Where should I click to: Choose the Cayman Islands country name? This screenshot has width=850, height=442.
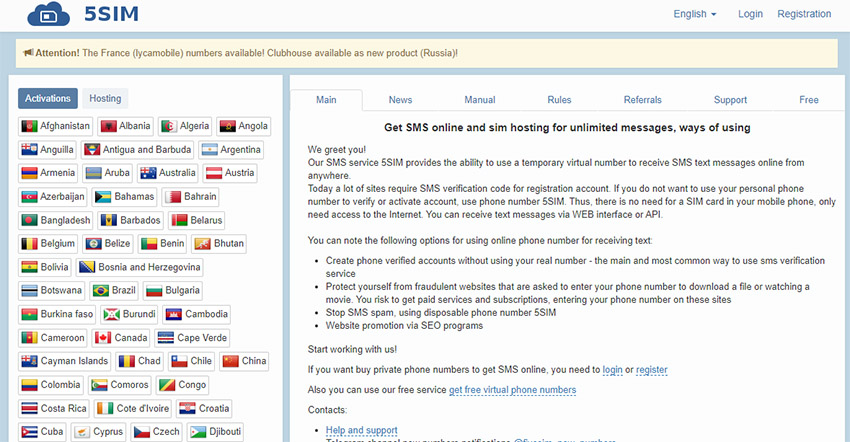[74, 361]
